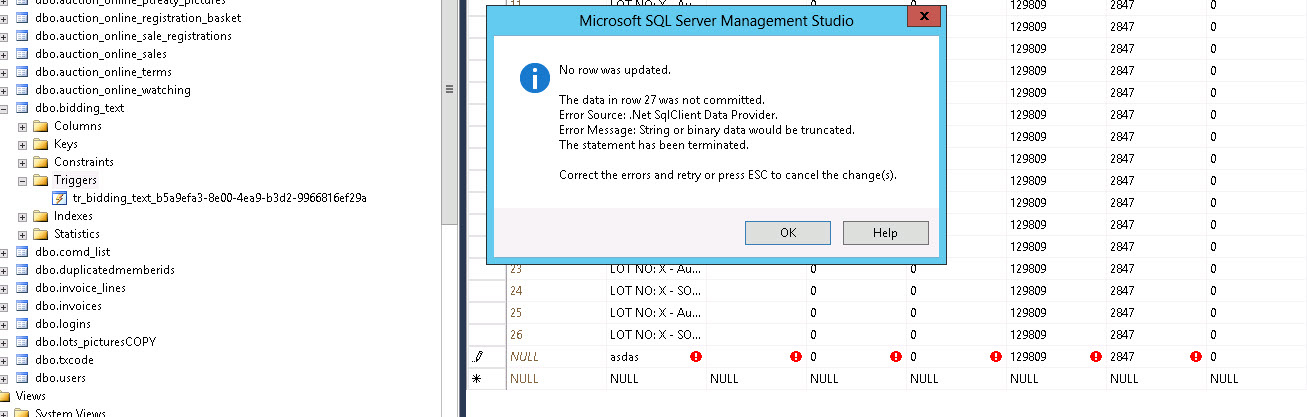Click the table icon beside dbo.auction_online_terms
The height and width of the screenshot is (417, 1307).
point(22,72)
